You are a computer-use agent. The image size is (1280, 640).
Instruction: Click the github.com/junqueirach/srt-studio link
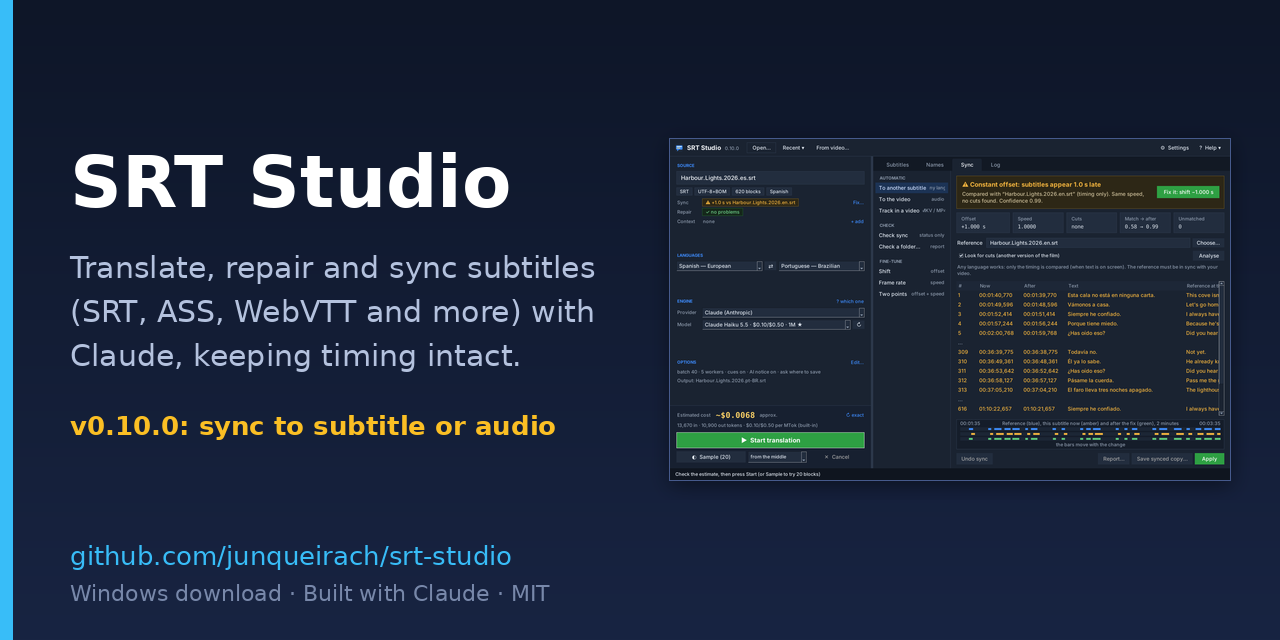[x=290, y=556]
